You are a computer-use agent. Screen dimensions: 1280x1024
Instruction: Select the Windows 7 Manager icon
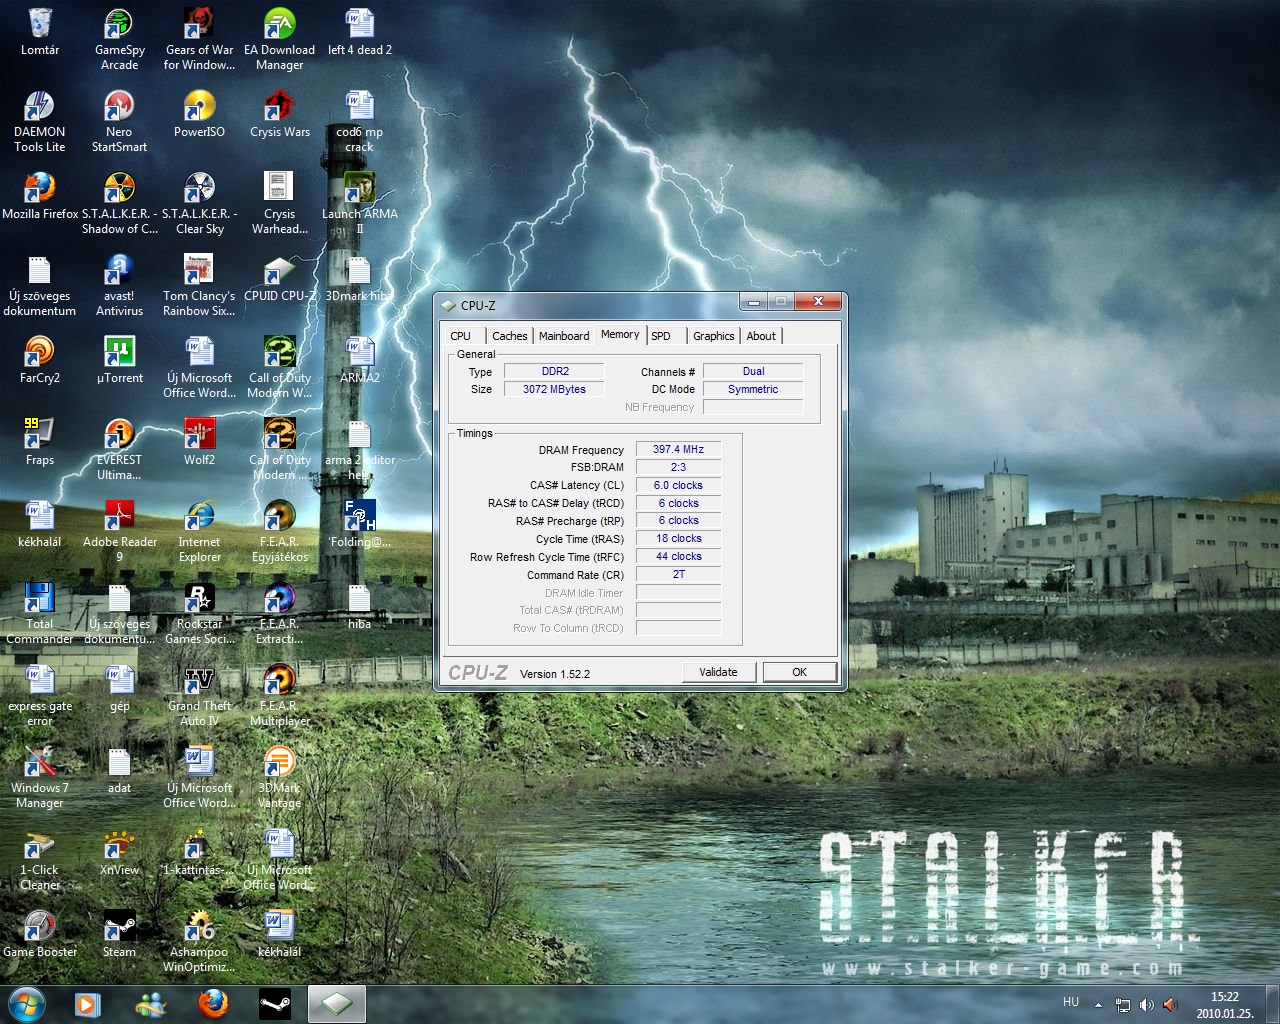pyautogui.click(x=40, y=777)
